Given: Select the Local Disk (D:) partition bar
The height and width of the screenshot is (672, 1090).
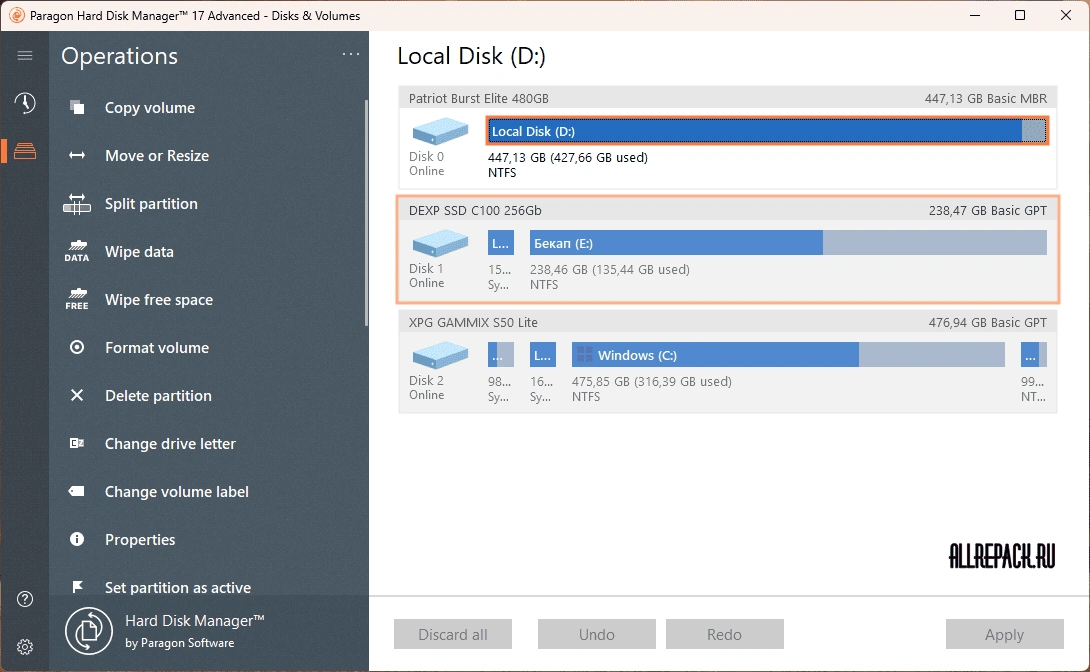Looking at the screenshot, I should 767,131.
